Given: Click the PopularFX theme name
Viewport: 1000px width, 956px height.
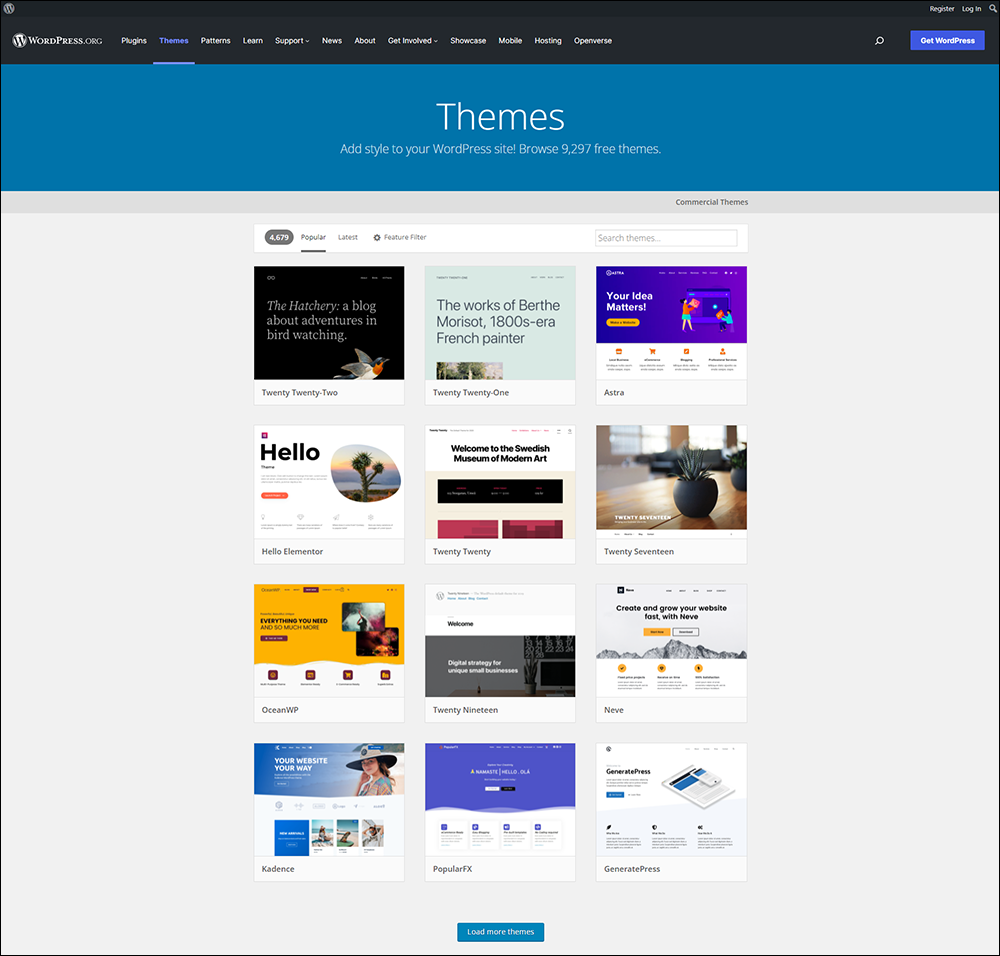Looking at the screenshot, I should [452, 869].
